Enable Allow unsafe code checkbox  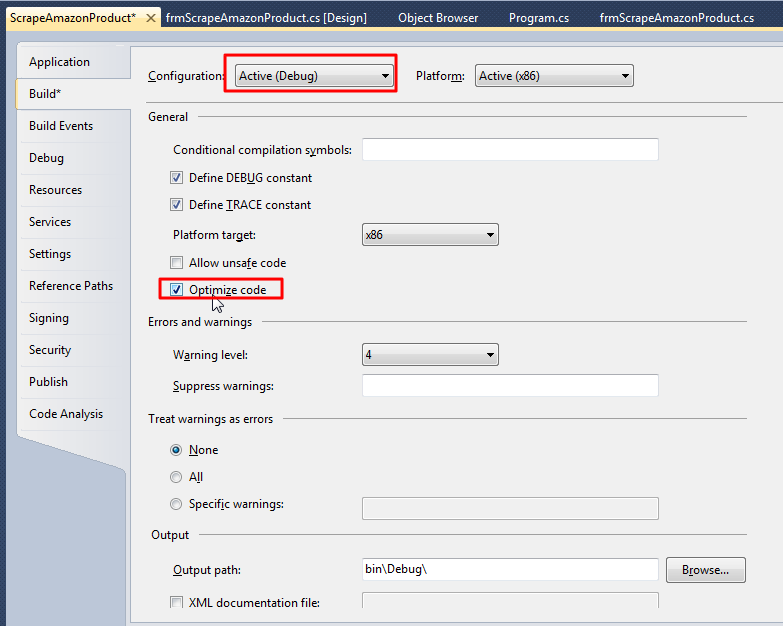(x=176, y=263)
